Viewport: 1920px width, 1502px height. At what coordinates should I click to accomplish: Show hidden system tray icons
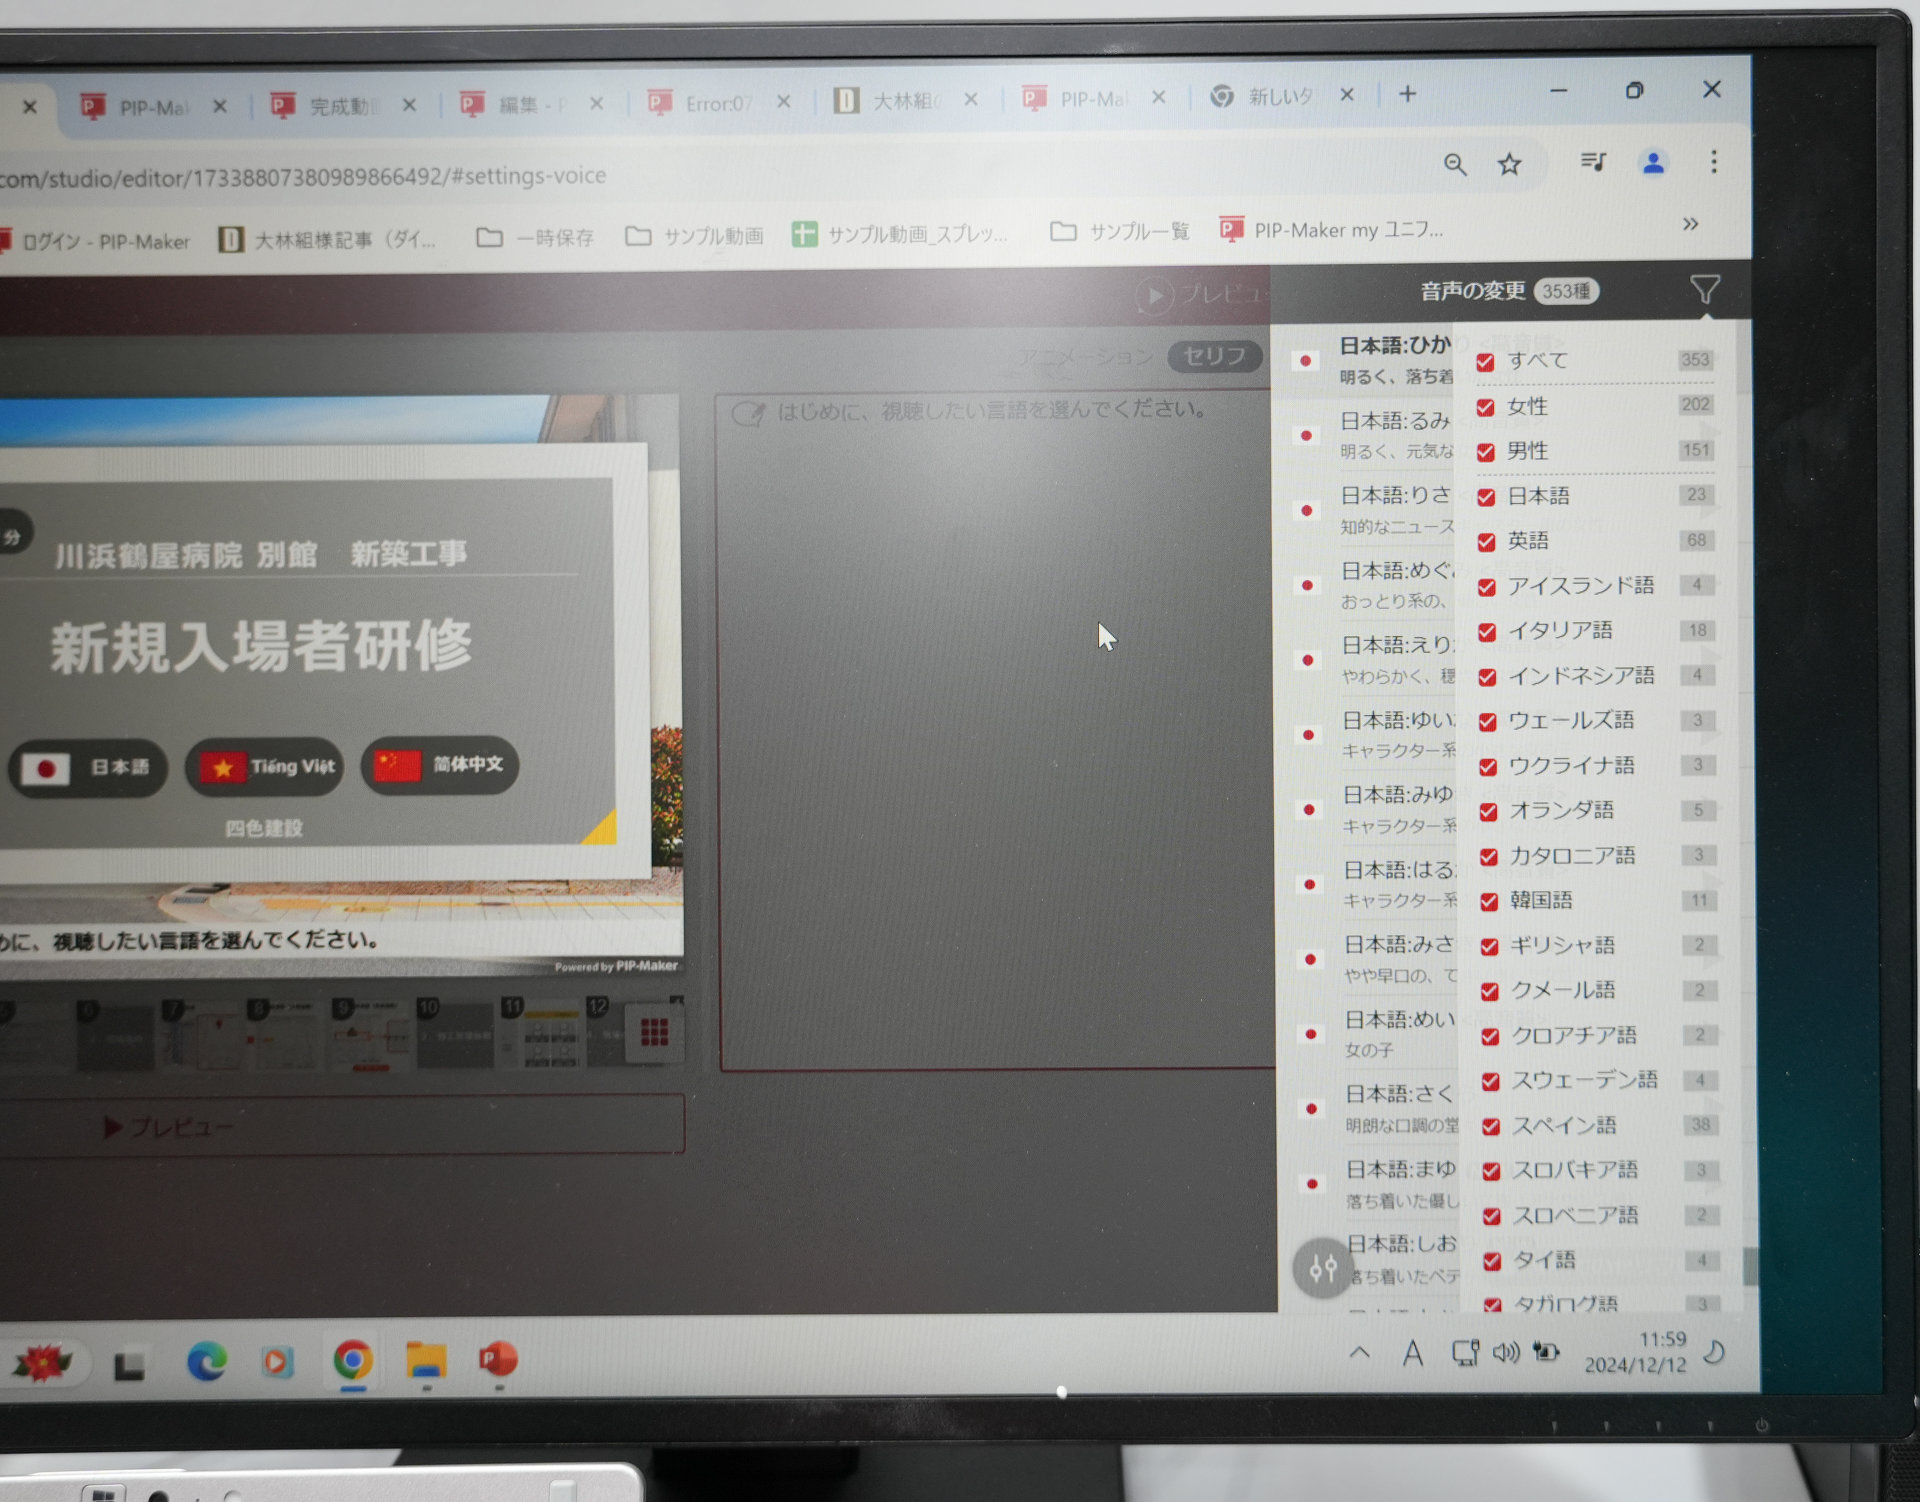tap(1359, 1353)
